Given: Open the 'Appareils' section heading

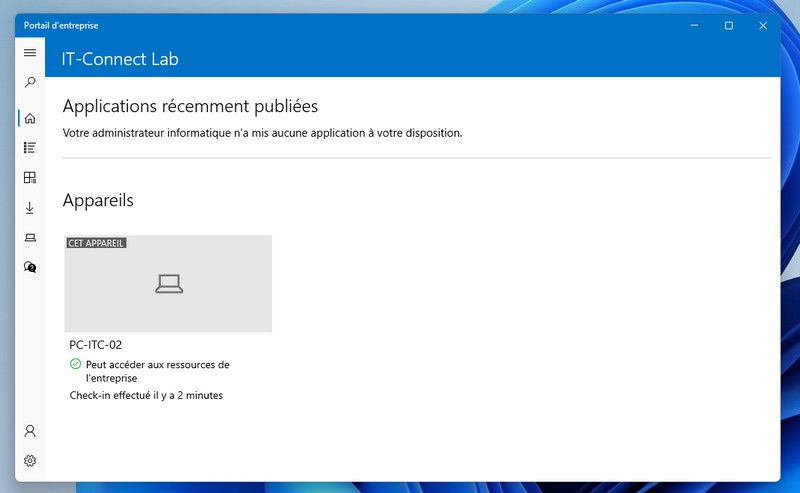Looking at the screenshot, I should coord(98,201).
